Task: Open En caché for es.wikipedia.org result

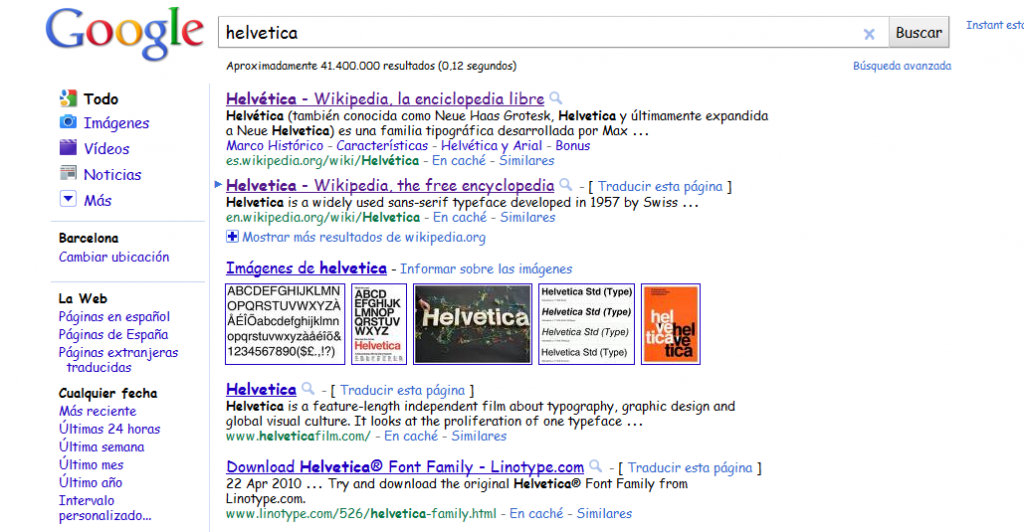Action: (x=459, y=161)
